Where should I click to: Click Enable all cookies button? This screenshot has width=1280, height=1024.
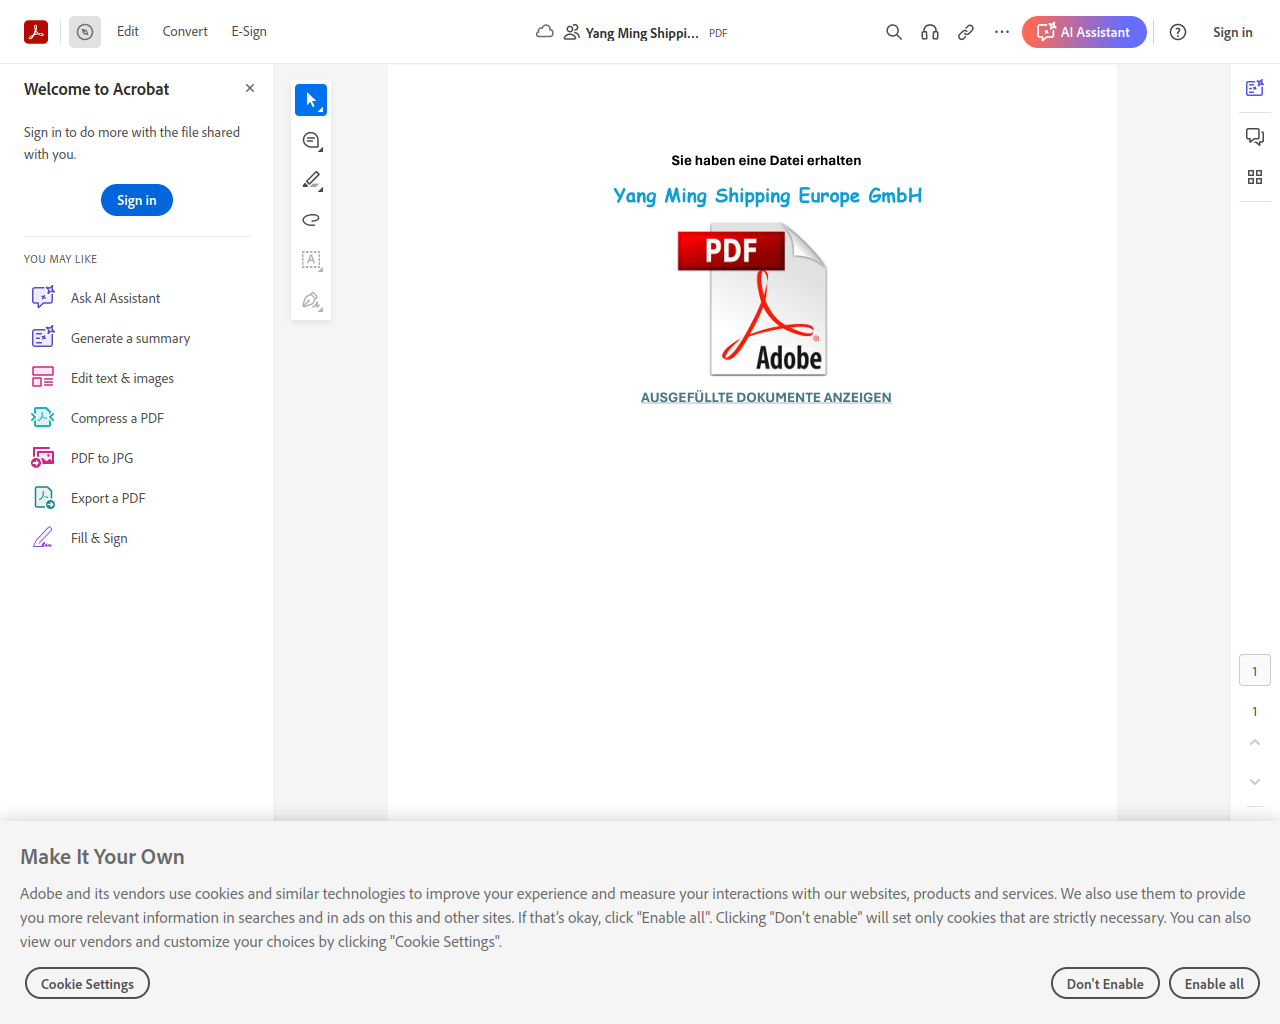coord(1214,984)
